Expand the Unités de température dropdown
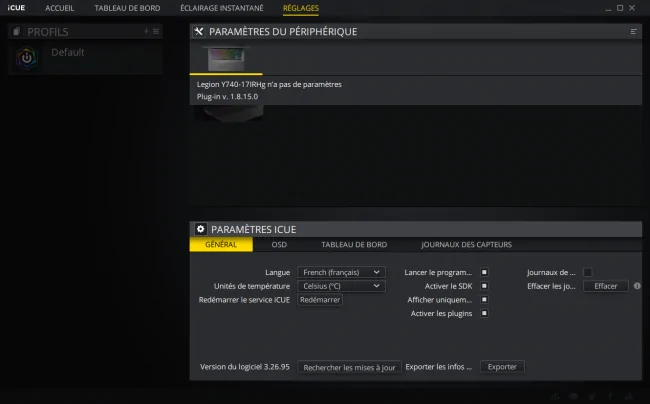The height and width of the screenshot is (404, 650). [341, 286]
